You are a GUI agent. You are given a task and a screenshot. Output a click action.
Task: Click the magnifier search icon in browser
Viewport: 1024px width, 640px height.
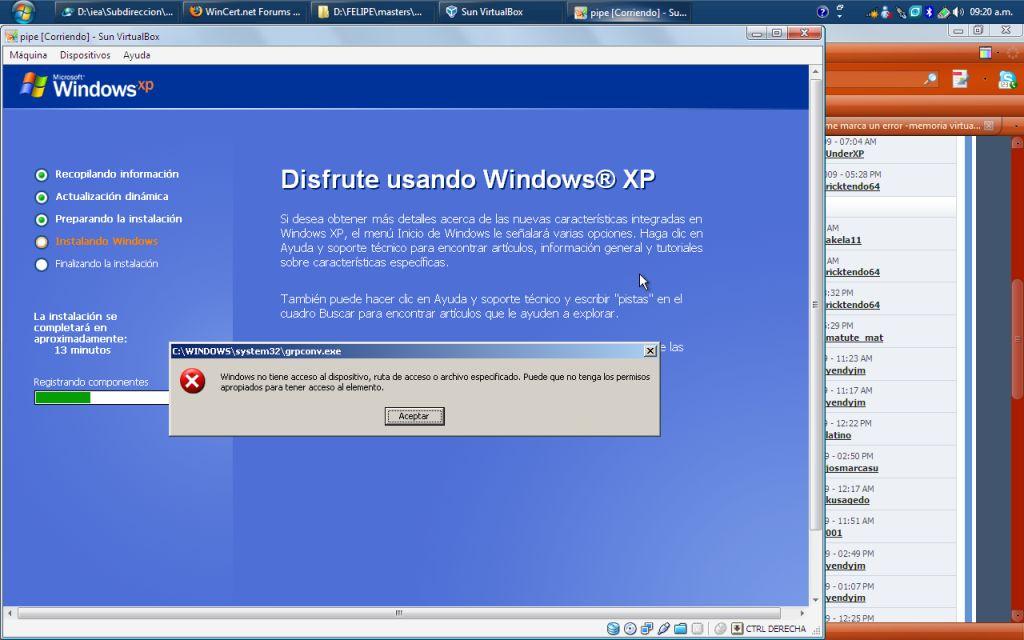click(931, 79)
